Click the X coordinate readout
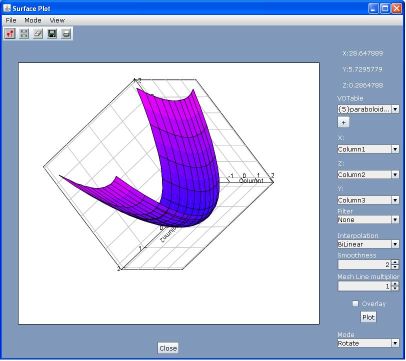This screenshot has height=361, width=406. click(363, 53)
